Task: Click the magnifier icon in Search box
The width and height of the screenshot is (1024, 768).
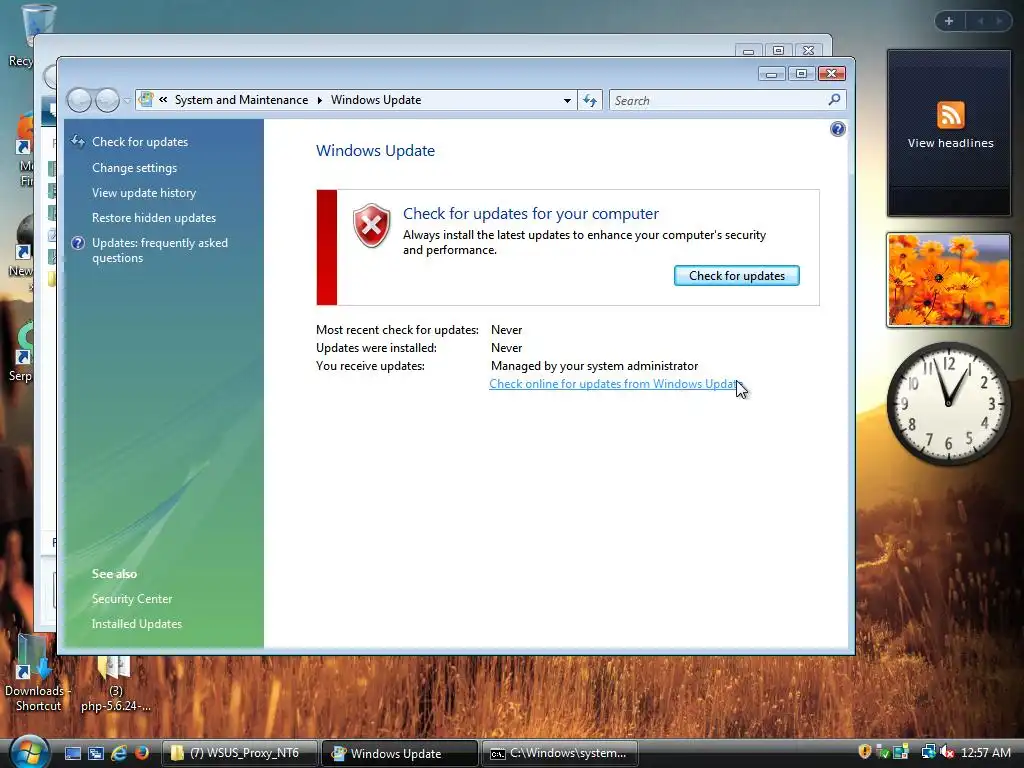Action: point(834,100)
